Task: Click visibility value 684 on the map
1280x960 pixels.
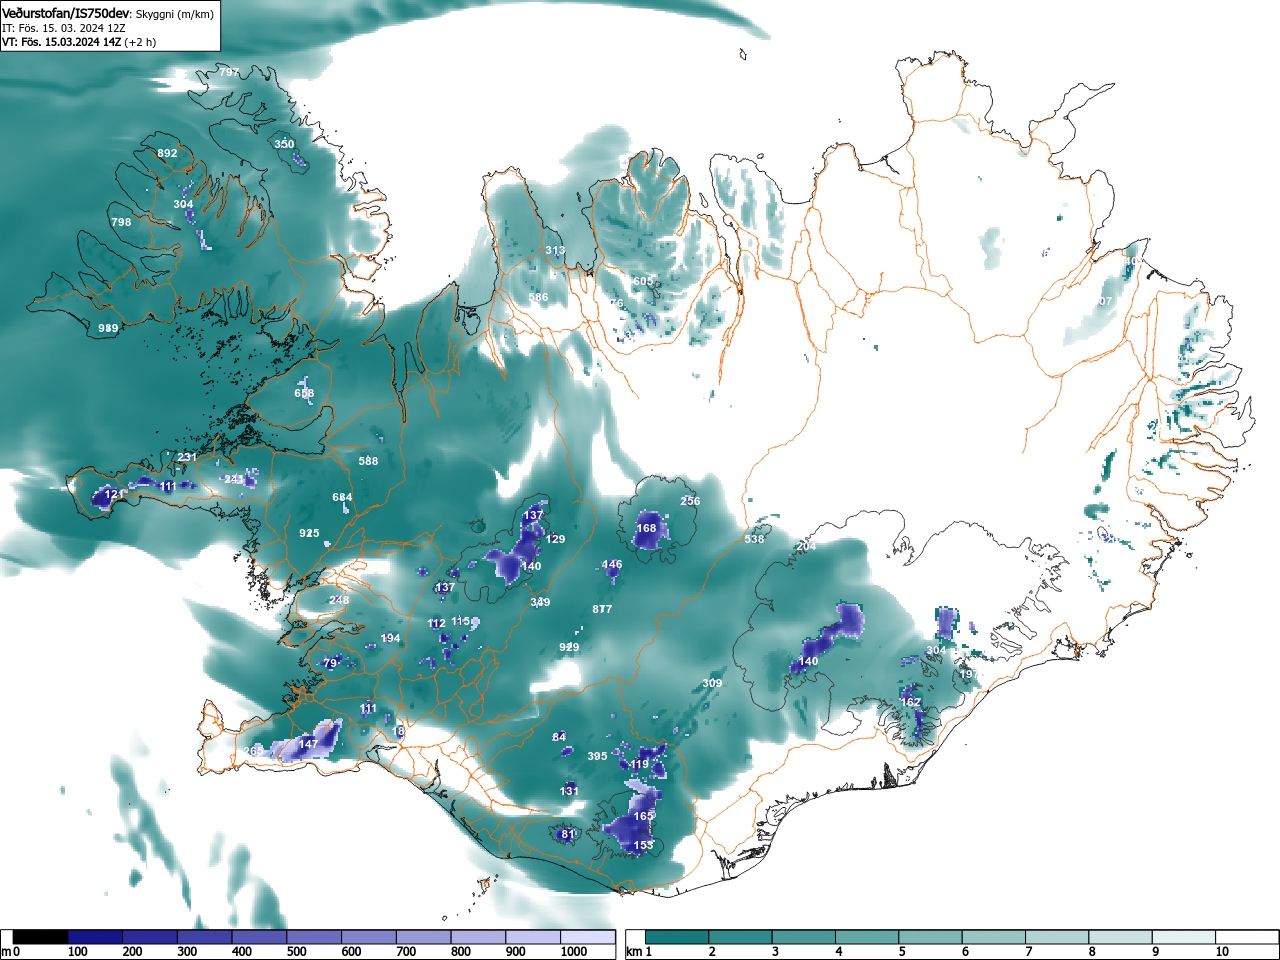Action: point(342,497)
